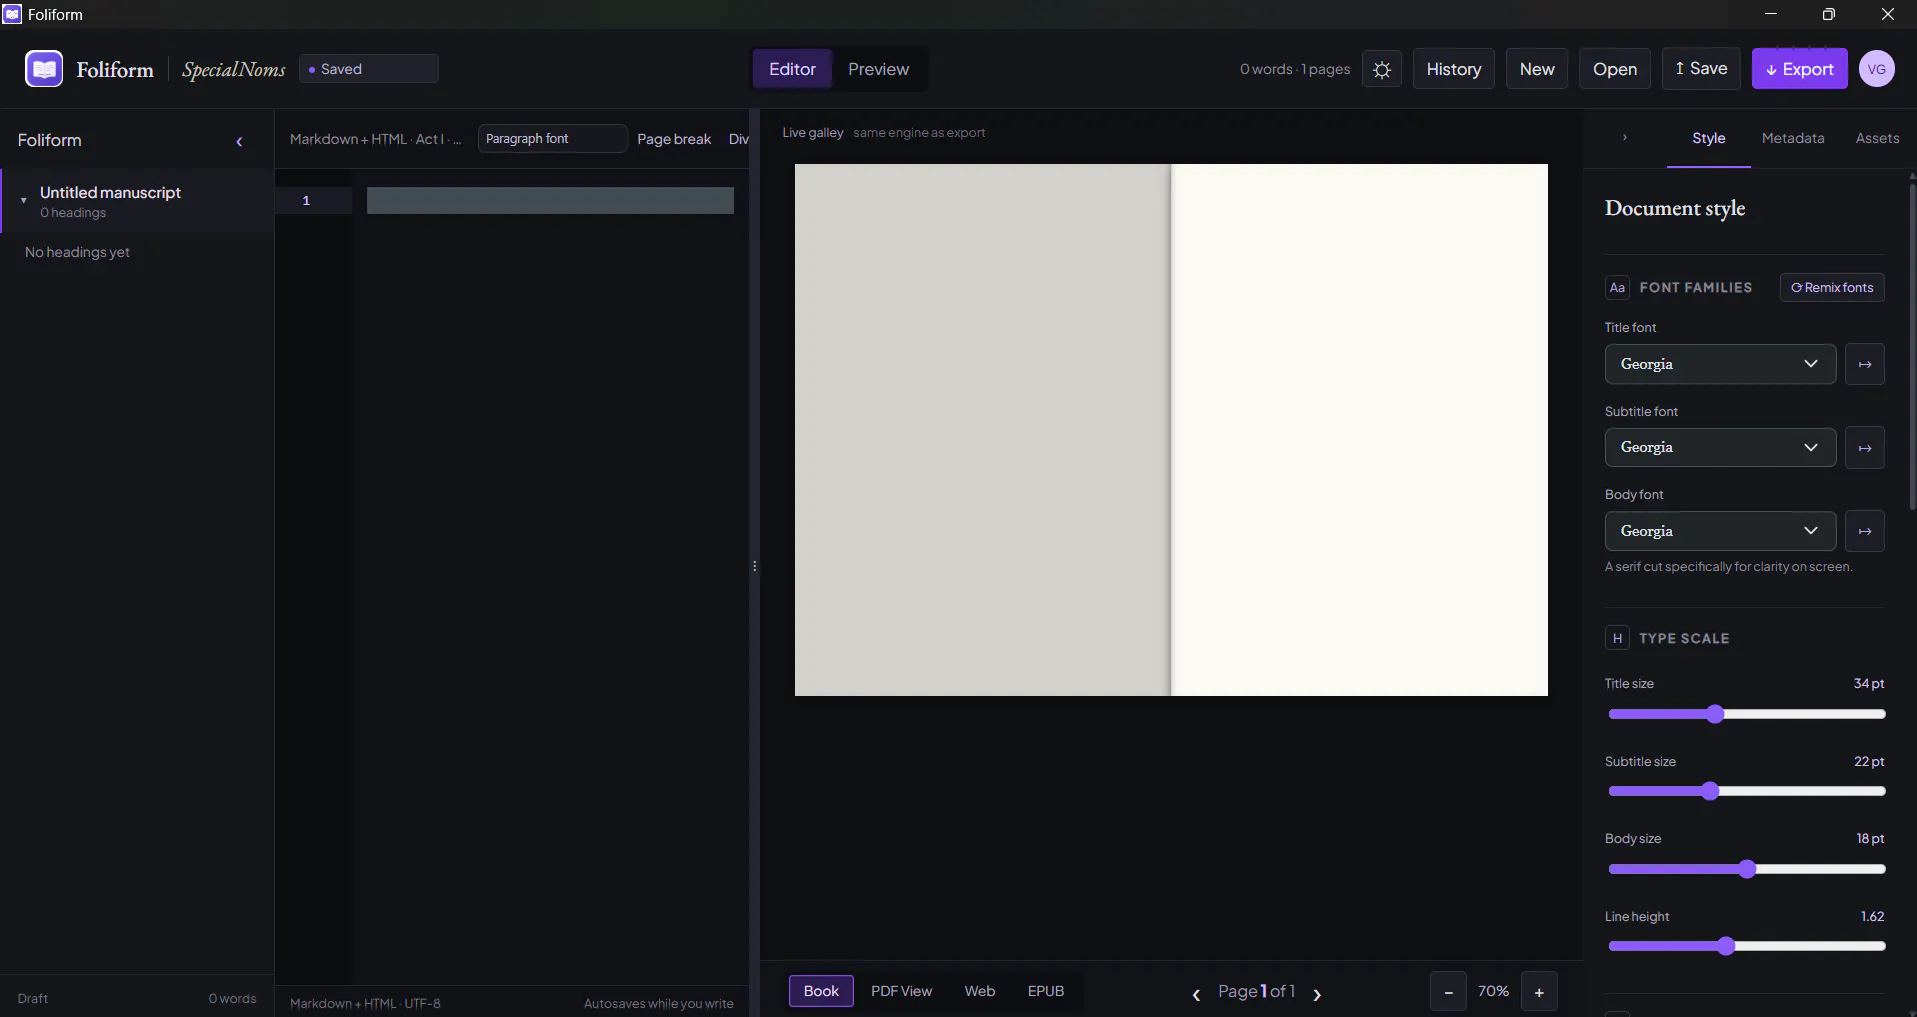Image resolution: width=1917 pixels, height=1017 pixels.
Task: Open the Assets tab
Action: click(x=1877, y=138)
